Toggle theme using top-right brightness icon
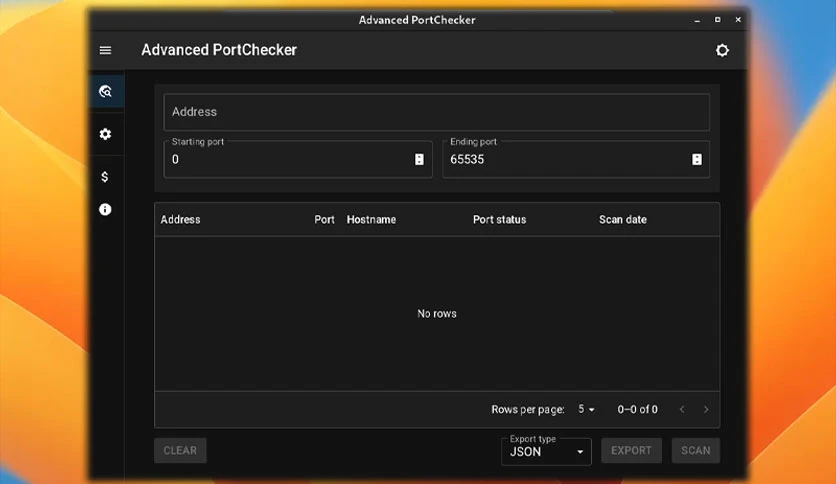This screenshot has width=836, height=484. pos(722,50)
